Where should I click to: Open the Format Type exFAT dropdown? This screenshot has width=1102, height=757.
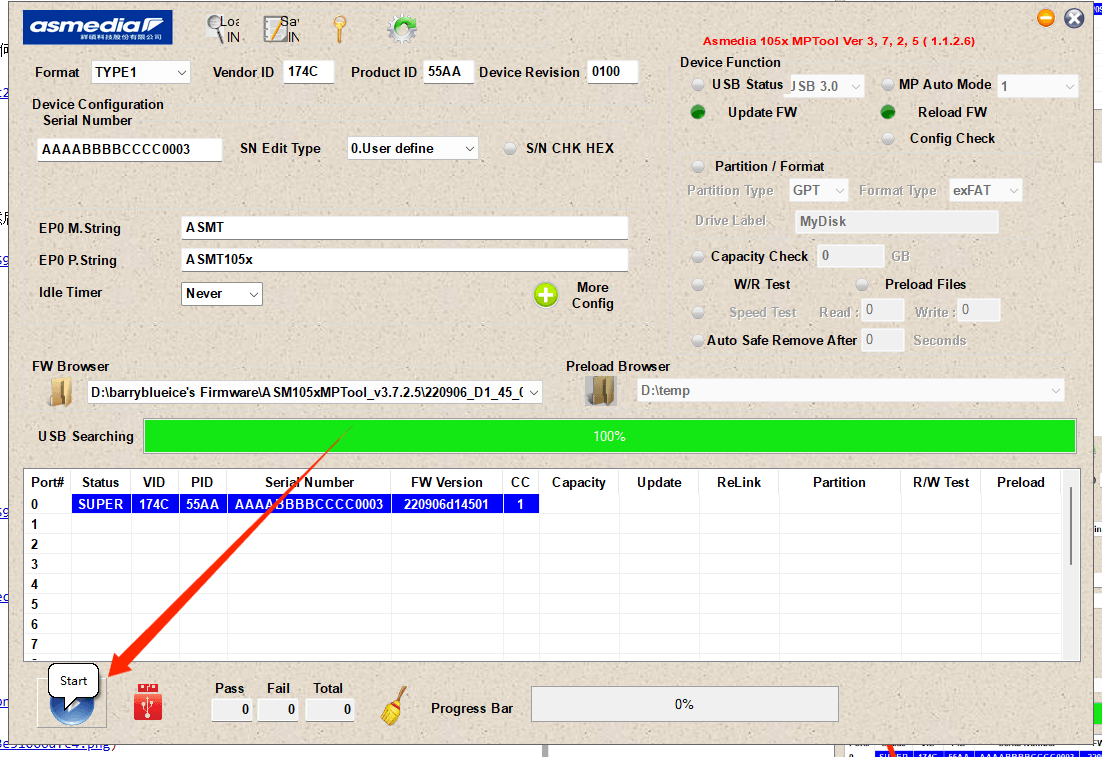(x=985, y=190)
